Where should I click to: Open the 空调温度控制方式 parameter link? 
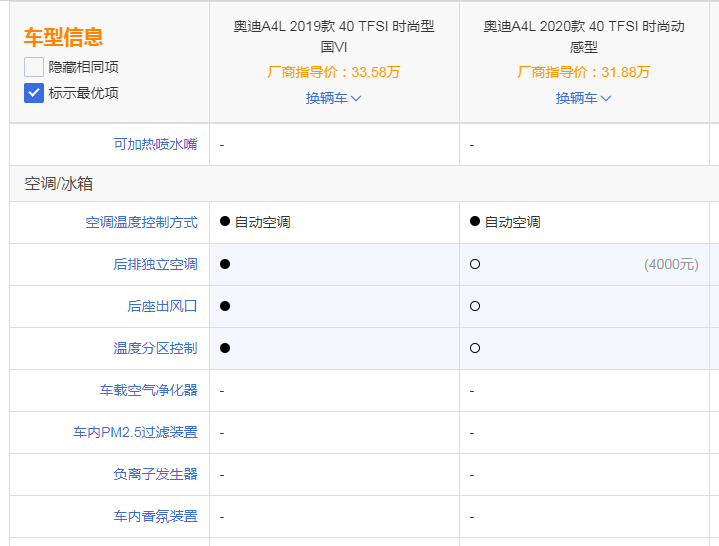(x=141, y=222)
